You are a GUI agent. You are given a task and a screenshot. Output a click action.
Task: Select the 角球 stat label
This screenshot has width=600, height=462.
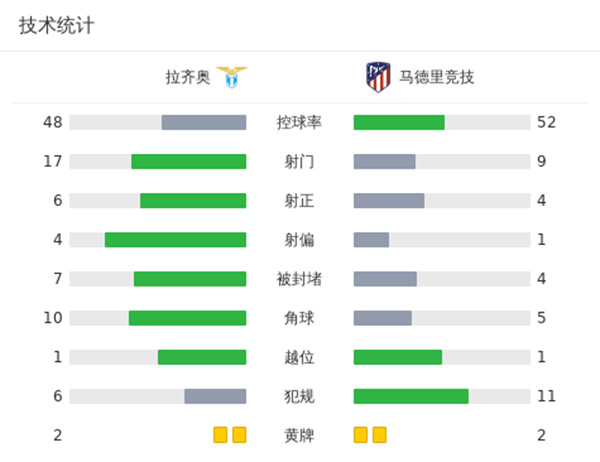[x=299, y=318]
